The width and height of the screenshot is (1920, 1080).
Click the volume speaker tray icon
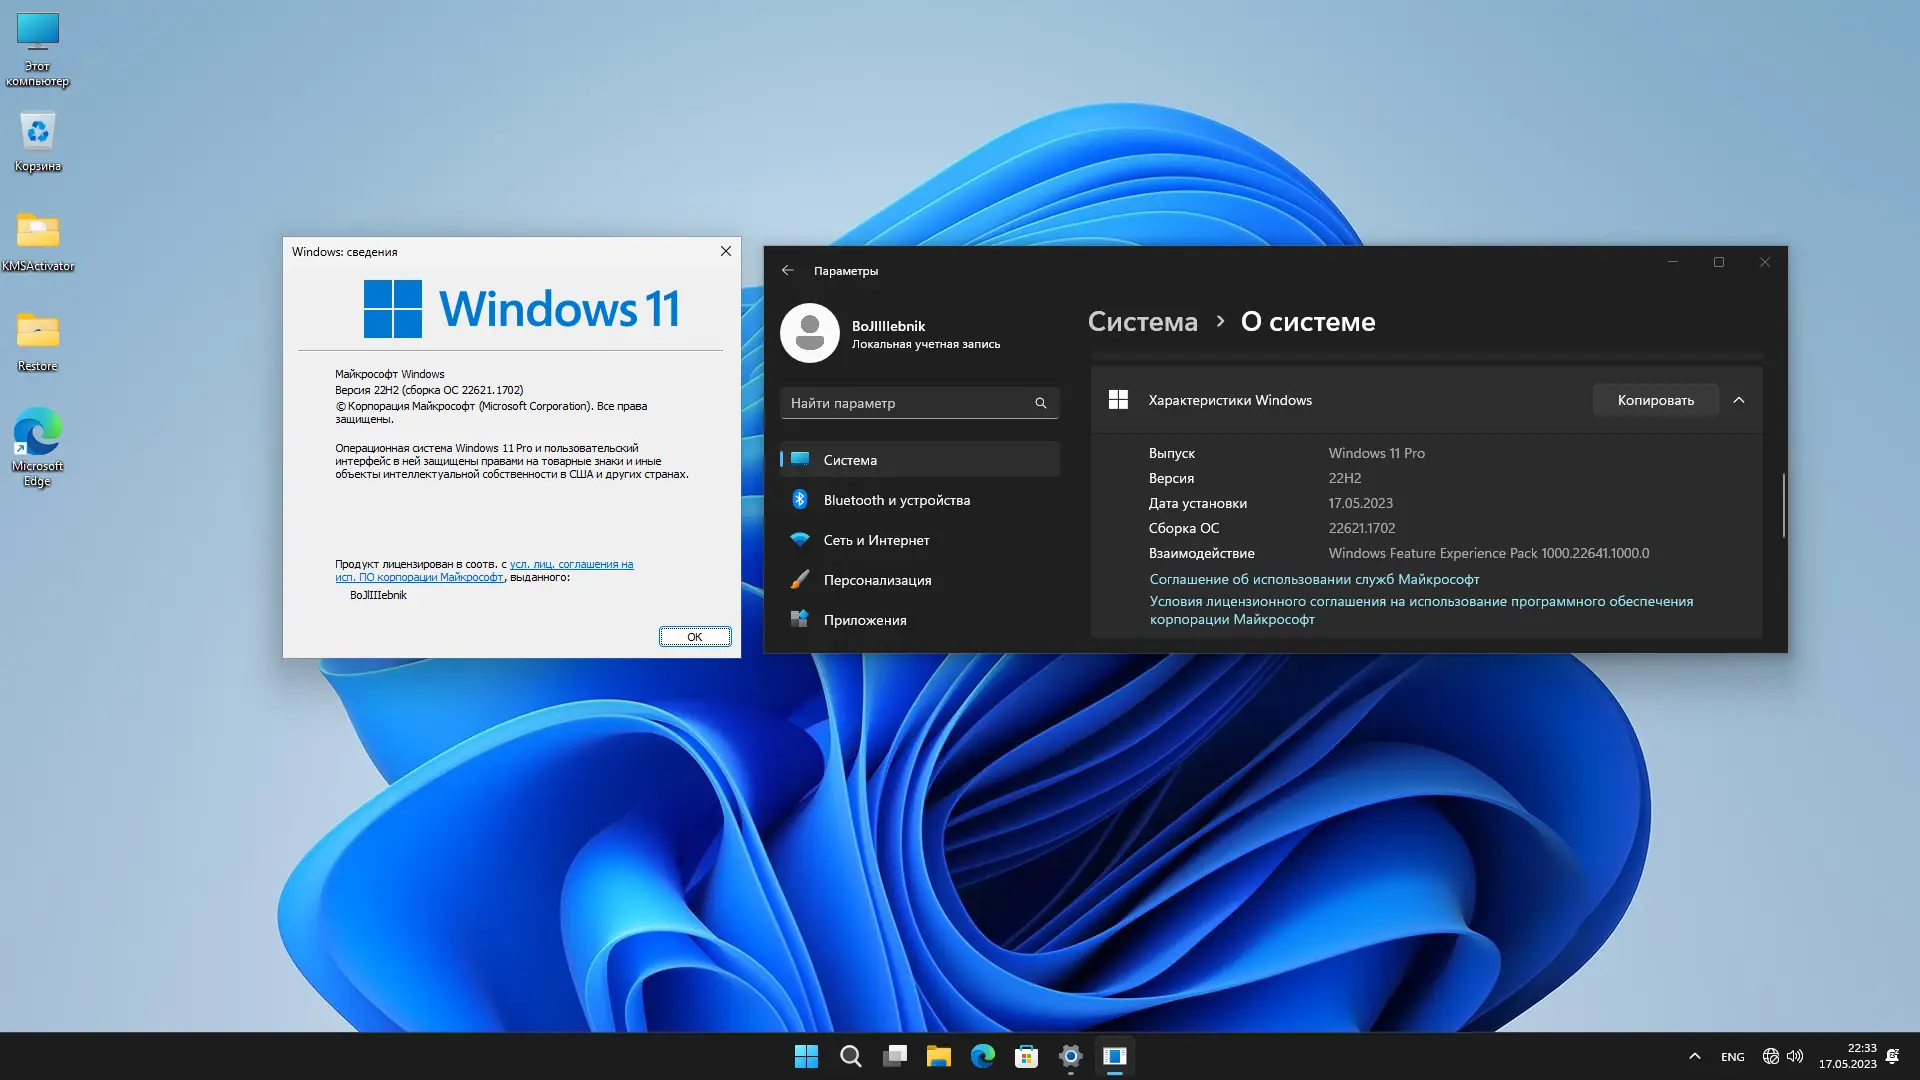(x=1795, y=1056)
